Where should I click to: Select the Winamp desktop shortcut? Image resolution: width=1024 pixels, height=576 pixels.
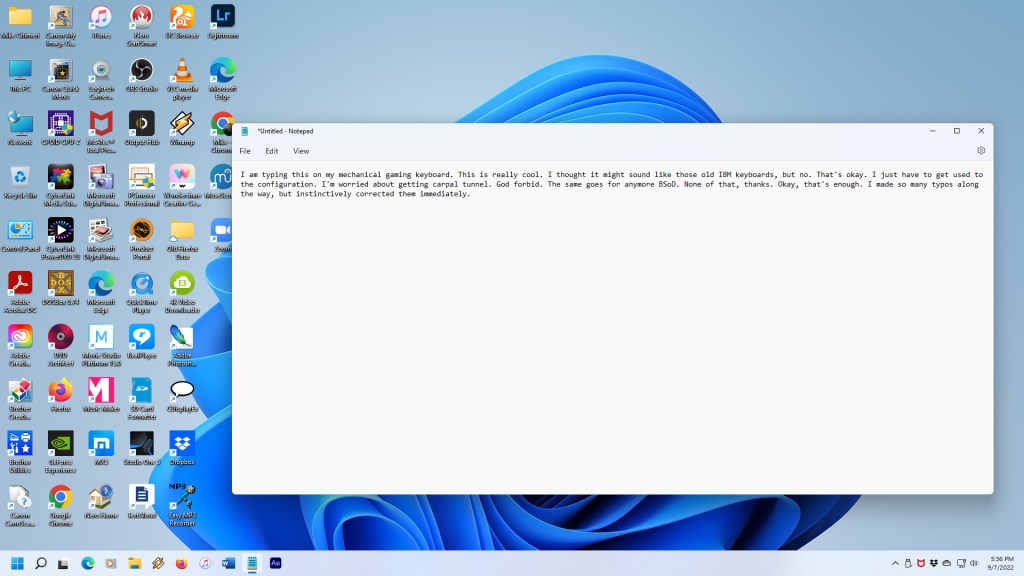[182, 123]
